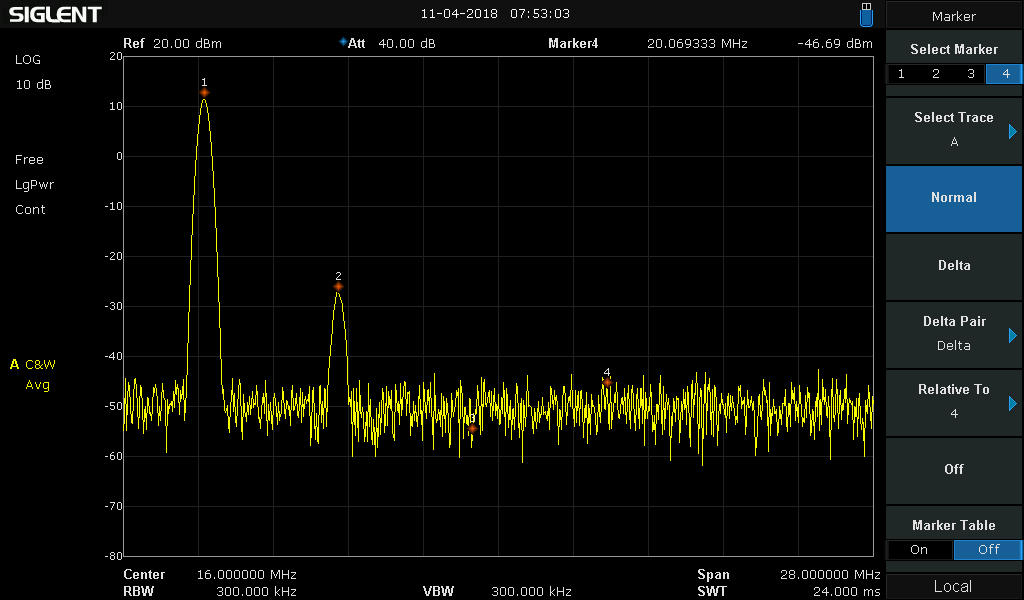The image size is (1024, 600).
Task: Click the marker amplitude -46.69 dBm
Action: (x=835, y=44)
